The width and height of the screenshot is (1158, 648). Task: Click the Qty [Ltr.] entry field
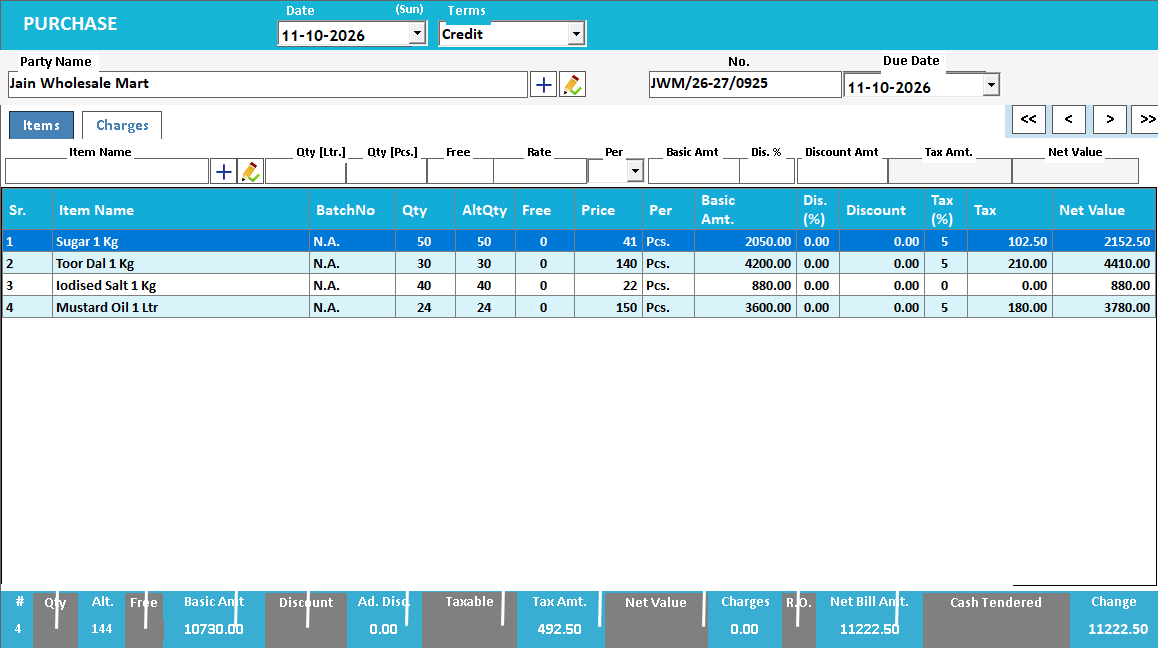305,171
